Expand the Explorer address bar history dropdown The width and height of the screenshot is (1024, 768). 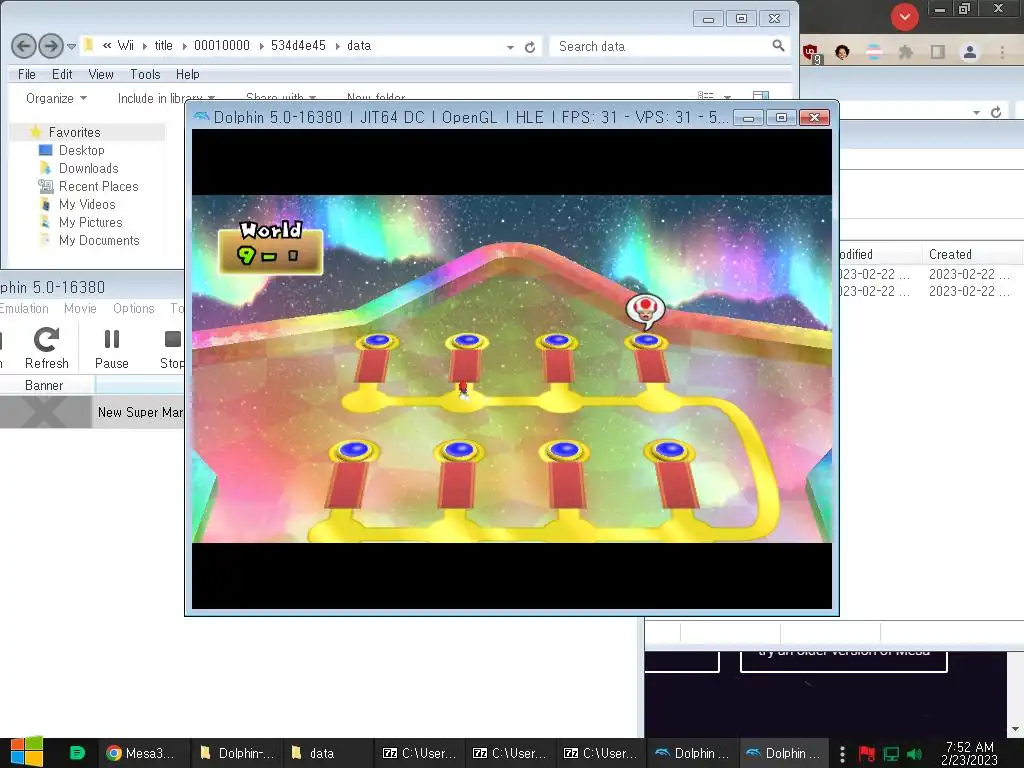coord(510,48)
